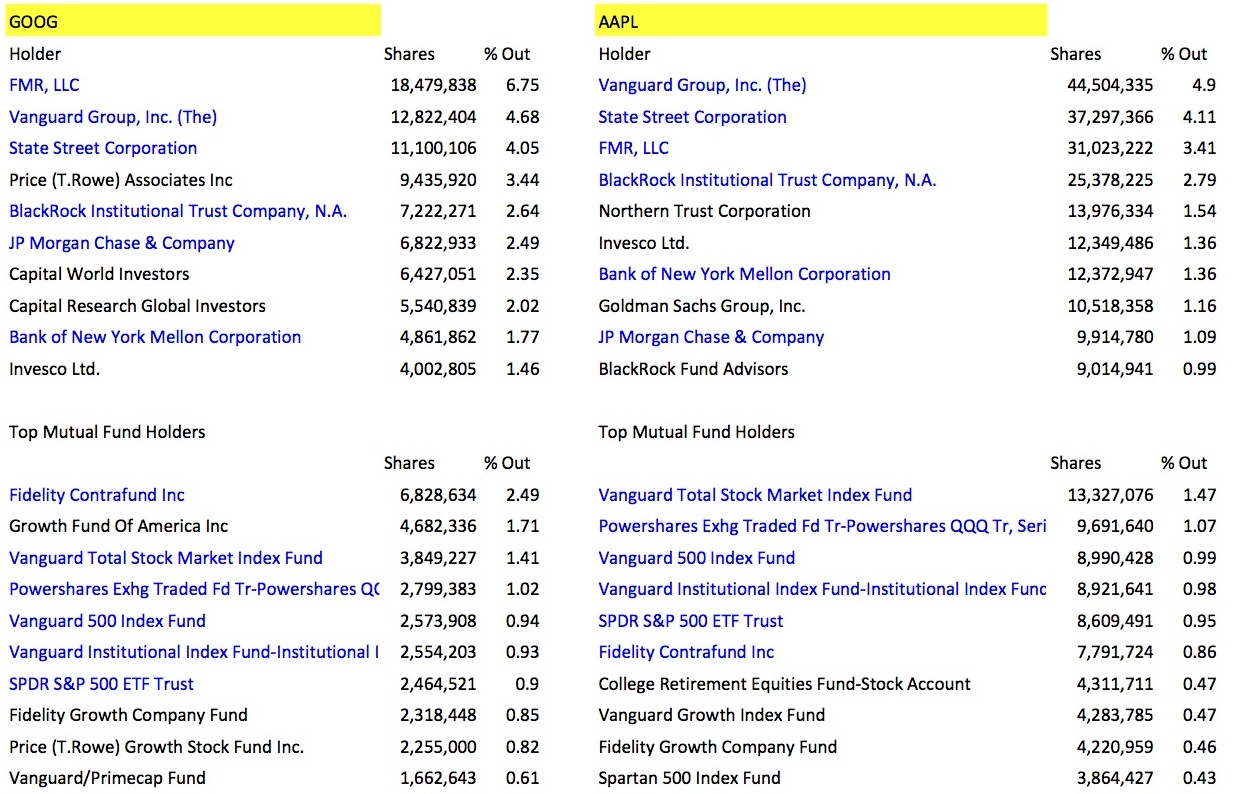
Task: Open Vanguard Group, Inc. (The) in AAPL holders
Action: click(702, 85)
